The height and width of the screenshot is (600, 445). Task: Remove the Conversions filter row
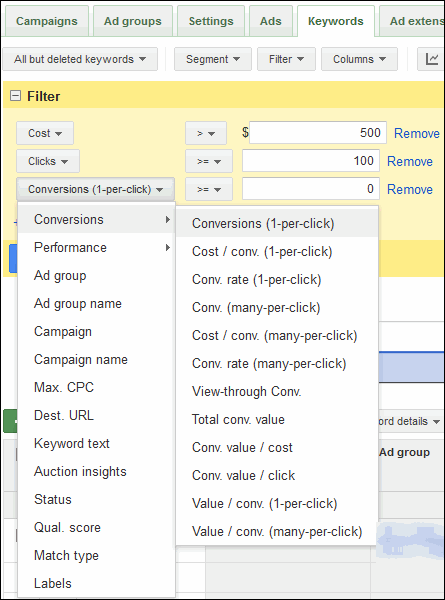[410, 189]
